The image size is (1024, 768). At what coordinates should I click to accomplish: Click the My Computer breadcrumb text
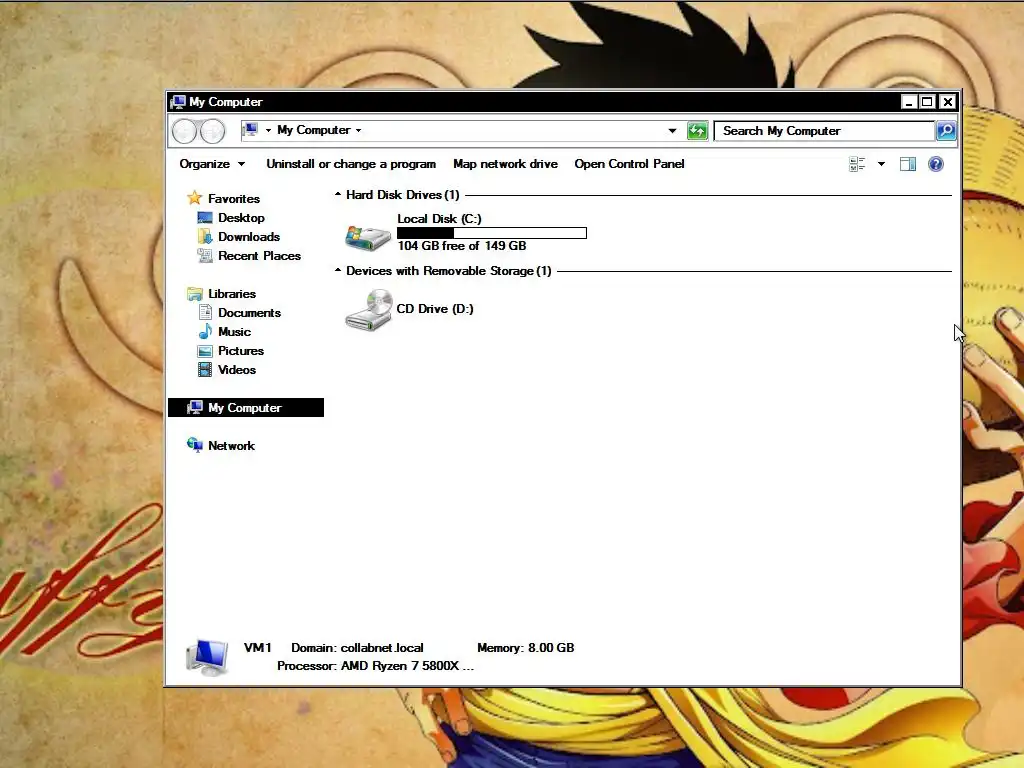(x=314, y=130)
